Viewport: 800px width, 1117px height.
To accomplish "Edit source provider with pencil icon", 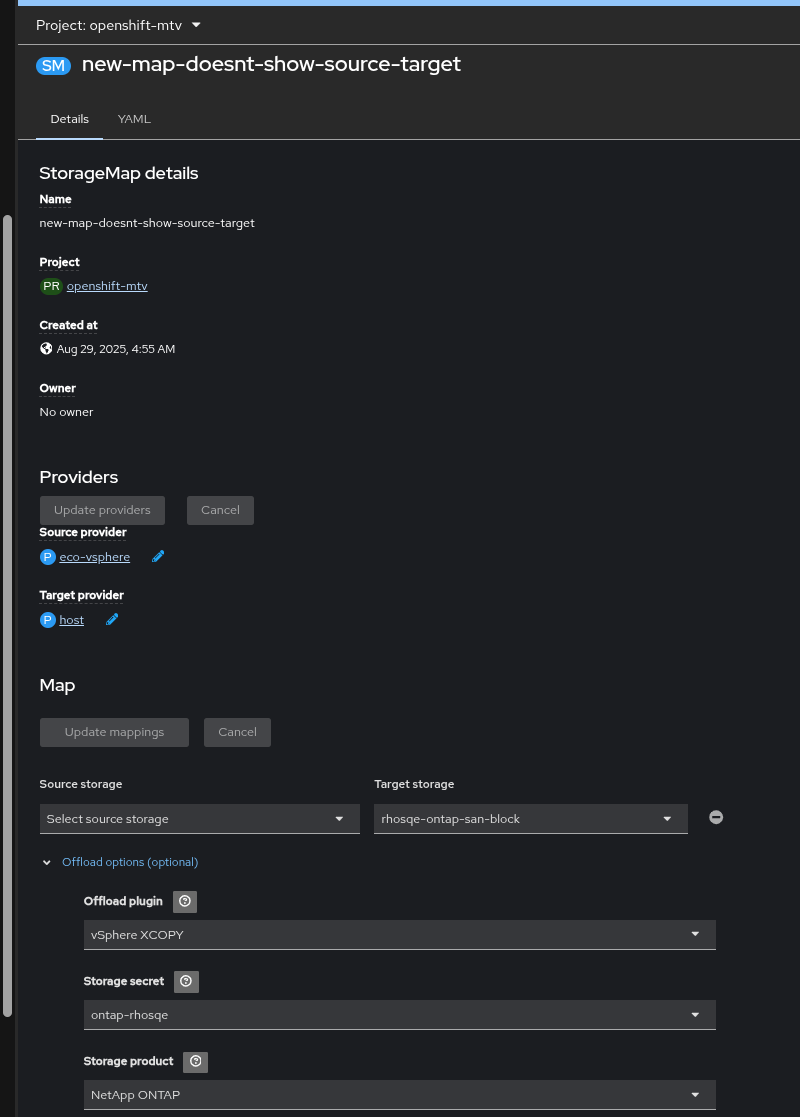I will (x=158, y=557).
